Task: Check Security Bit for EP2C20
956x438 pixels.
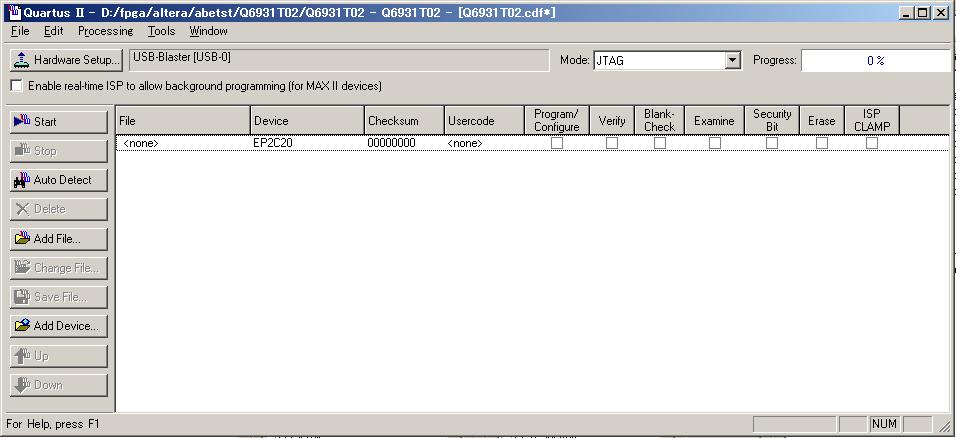Action: [x=772, y=143]
